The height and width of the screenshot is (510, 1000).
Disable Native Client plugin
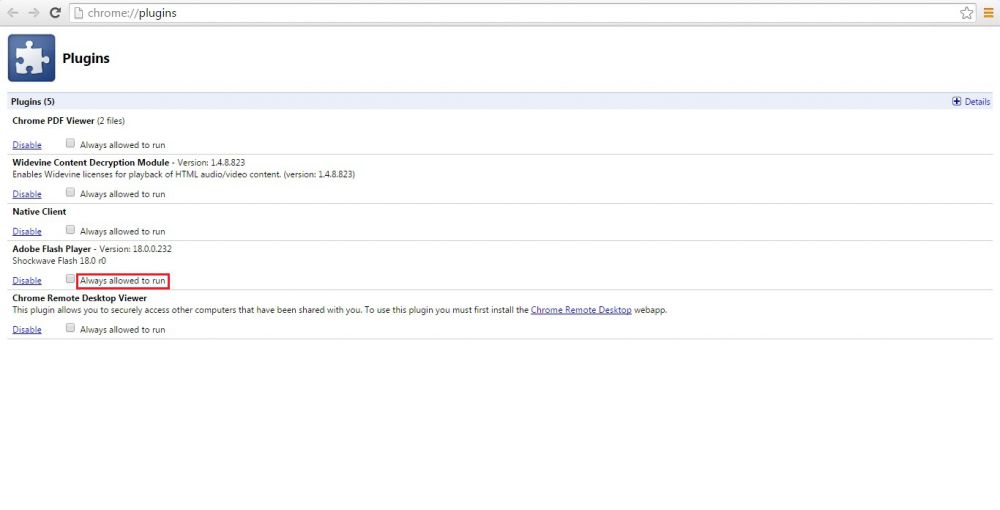(27, 231)
